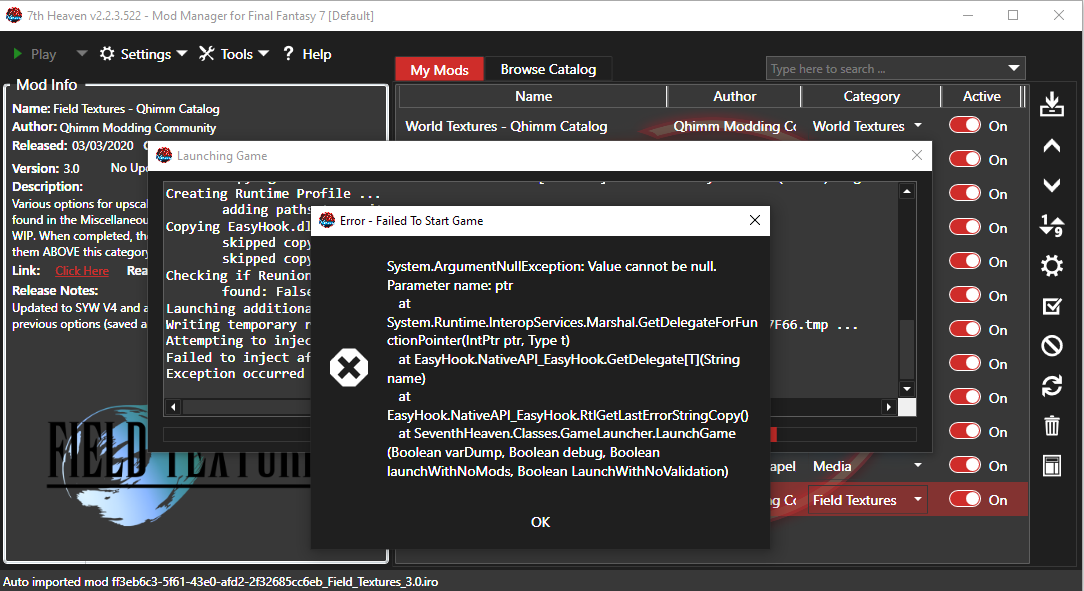Sort by Author column header
The width and height of the screenshot is (1084, 591).
pos(734,96)
